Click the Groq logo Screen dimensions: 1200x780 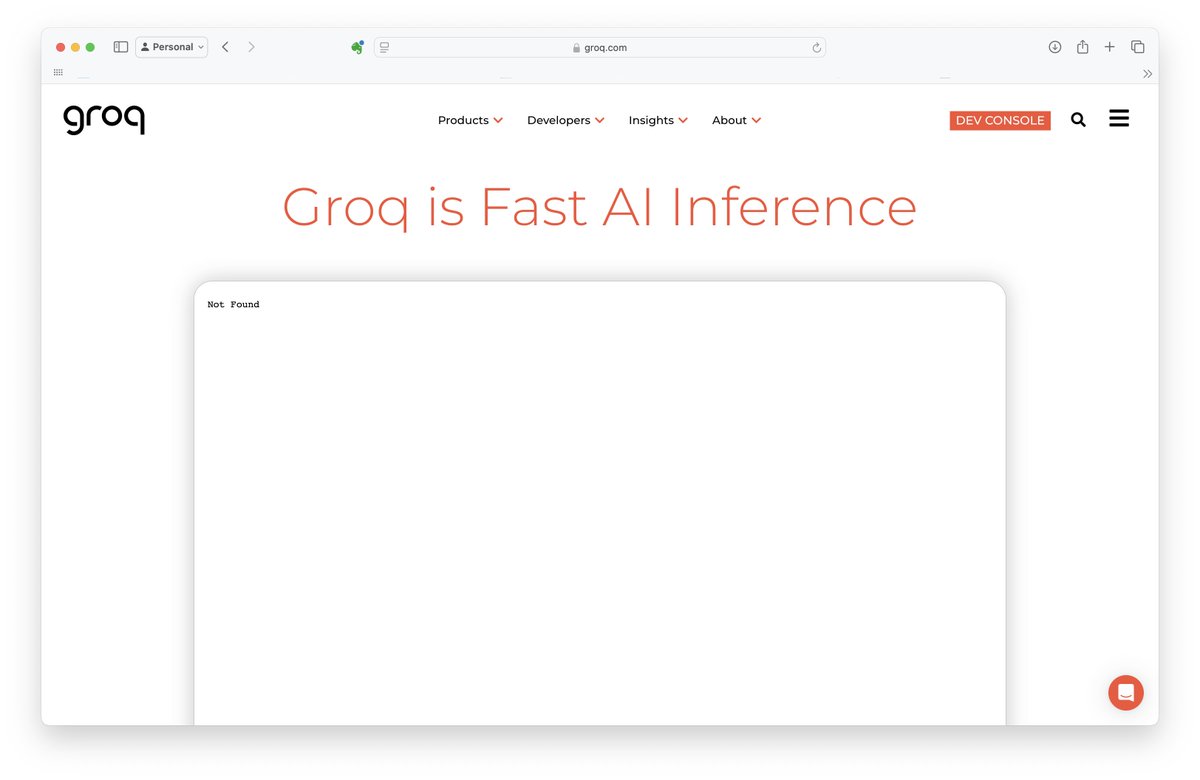pos(104,119)
